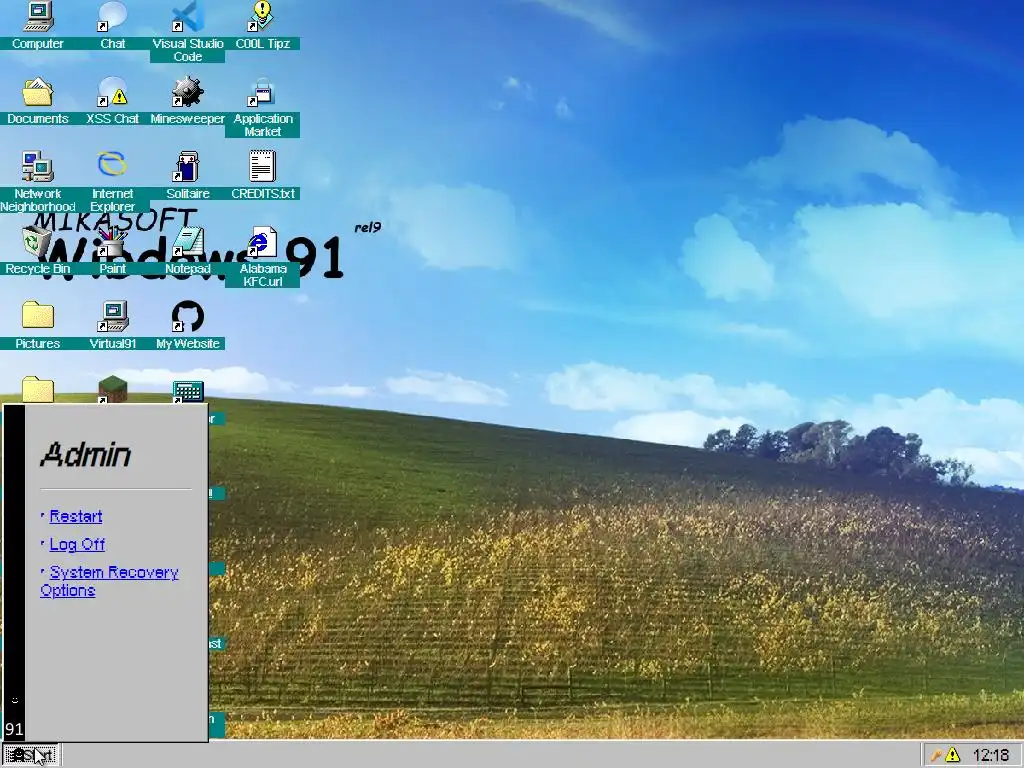Open the Notepad shortcut
The height and width of the screenshot is (768, 1024).
pyautogui.click(x=187, y=251)
